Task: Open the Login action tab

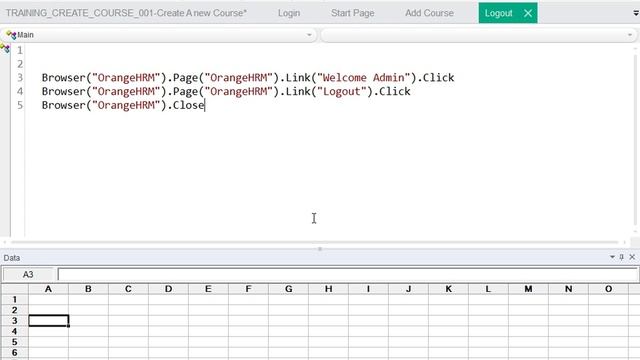Action: (x=289, y=13)
